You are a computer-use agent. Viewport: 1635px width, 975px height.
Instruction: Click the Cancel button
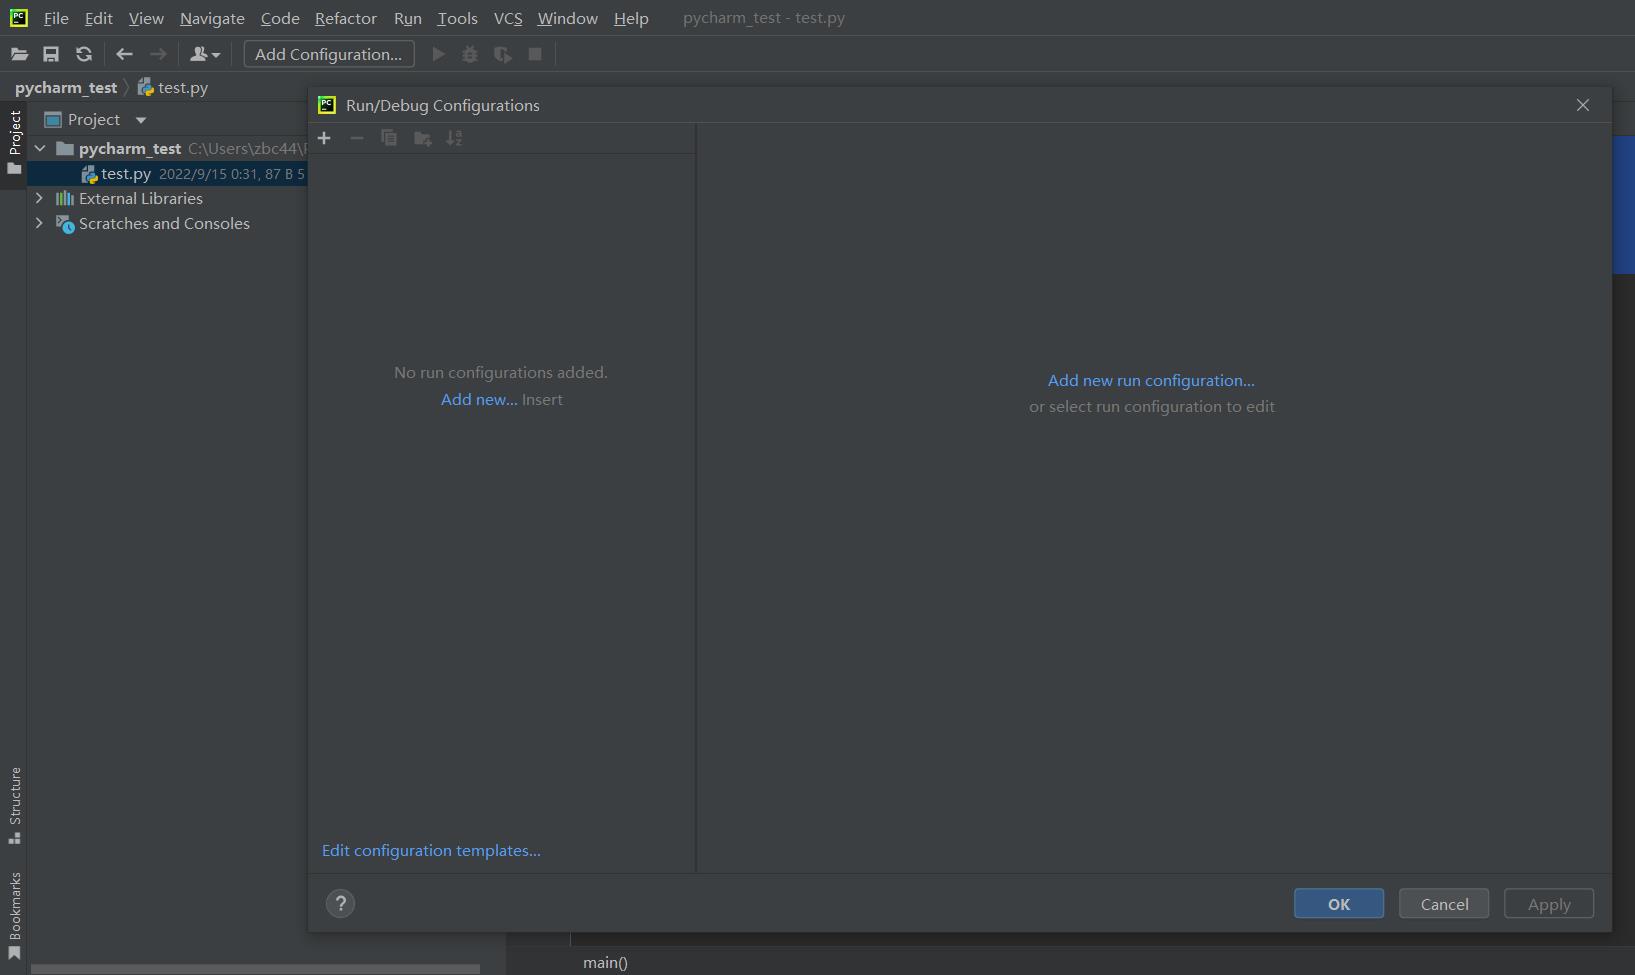click(1444, 903)
